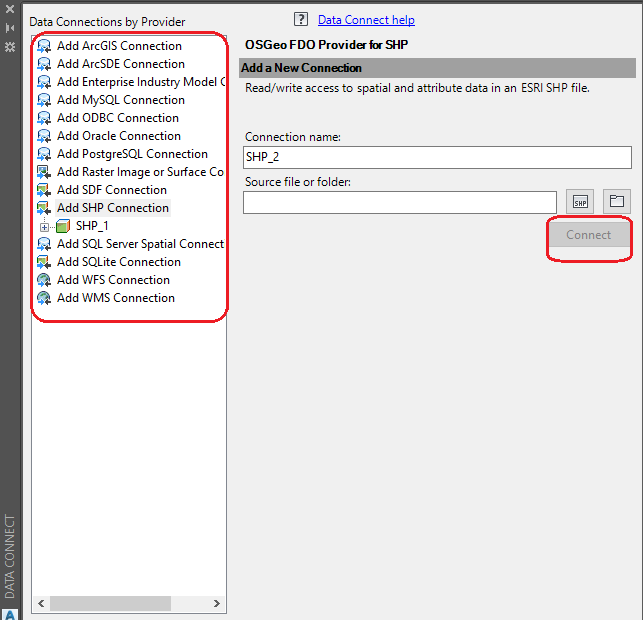Browse for an SHP source file
Viewport: 643px width, 620px height.
tap(580, 202)
